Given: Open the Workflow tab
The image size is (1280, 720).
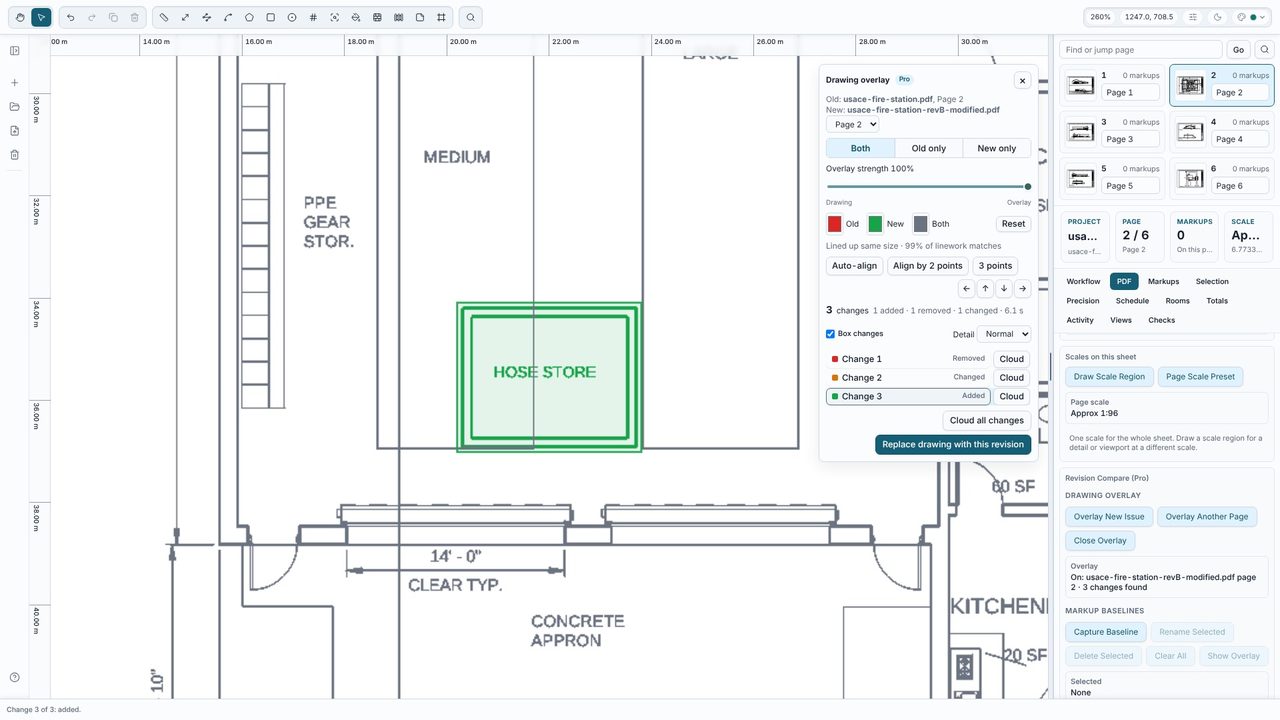Looking at the screenshot, I should (x=1083, y=282).
